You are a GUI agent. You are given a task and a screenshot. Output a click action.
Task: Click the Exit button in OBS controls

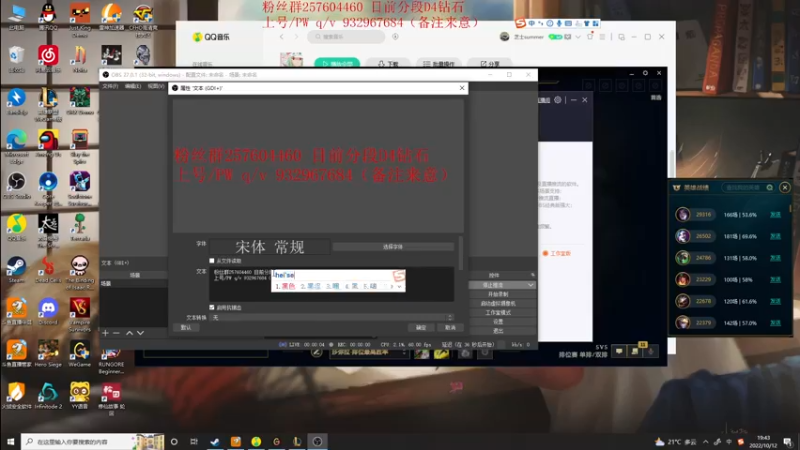497,331
